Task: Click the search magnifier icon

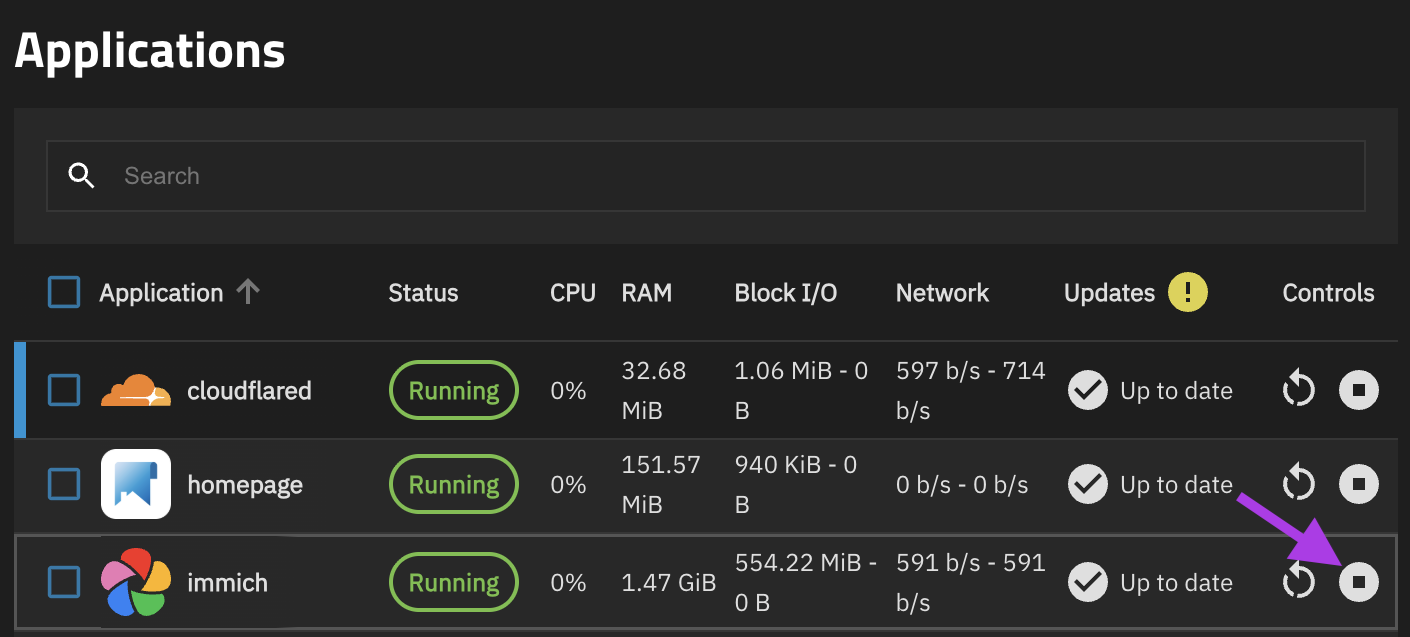Action: [81, 176]
